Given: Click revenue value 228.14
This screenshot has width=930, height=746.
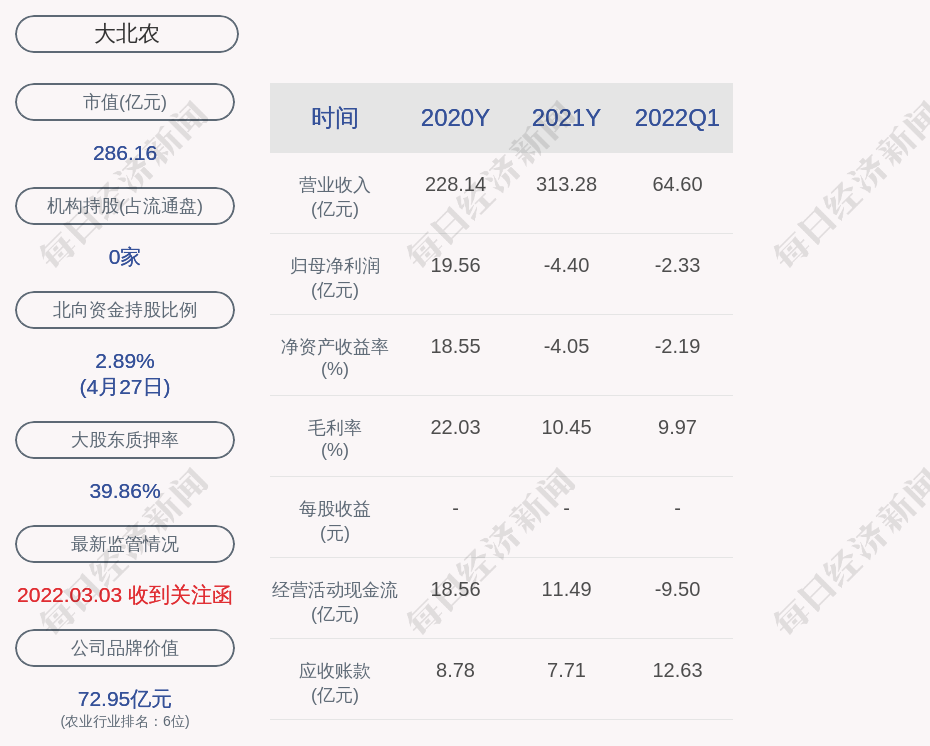Looking at the screenshot, I should (456, 184).
